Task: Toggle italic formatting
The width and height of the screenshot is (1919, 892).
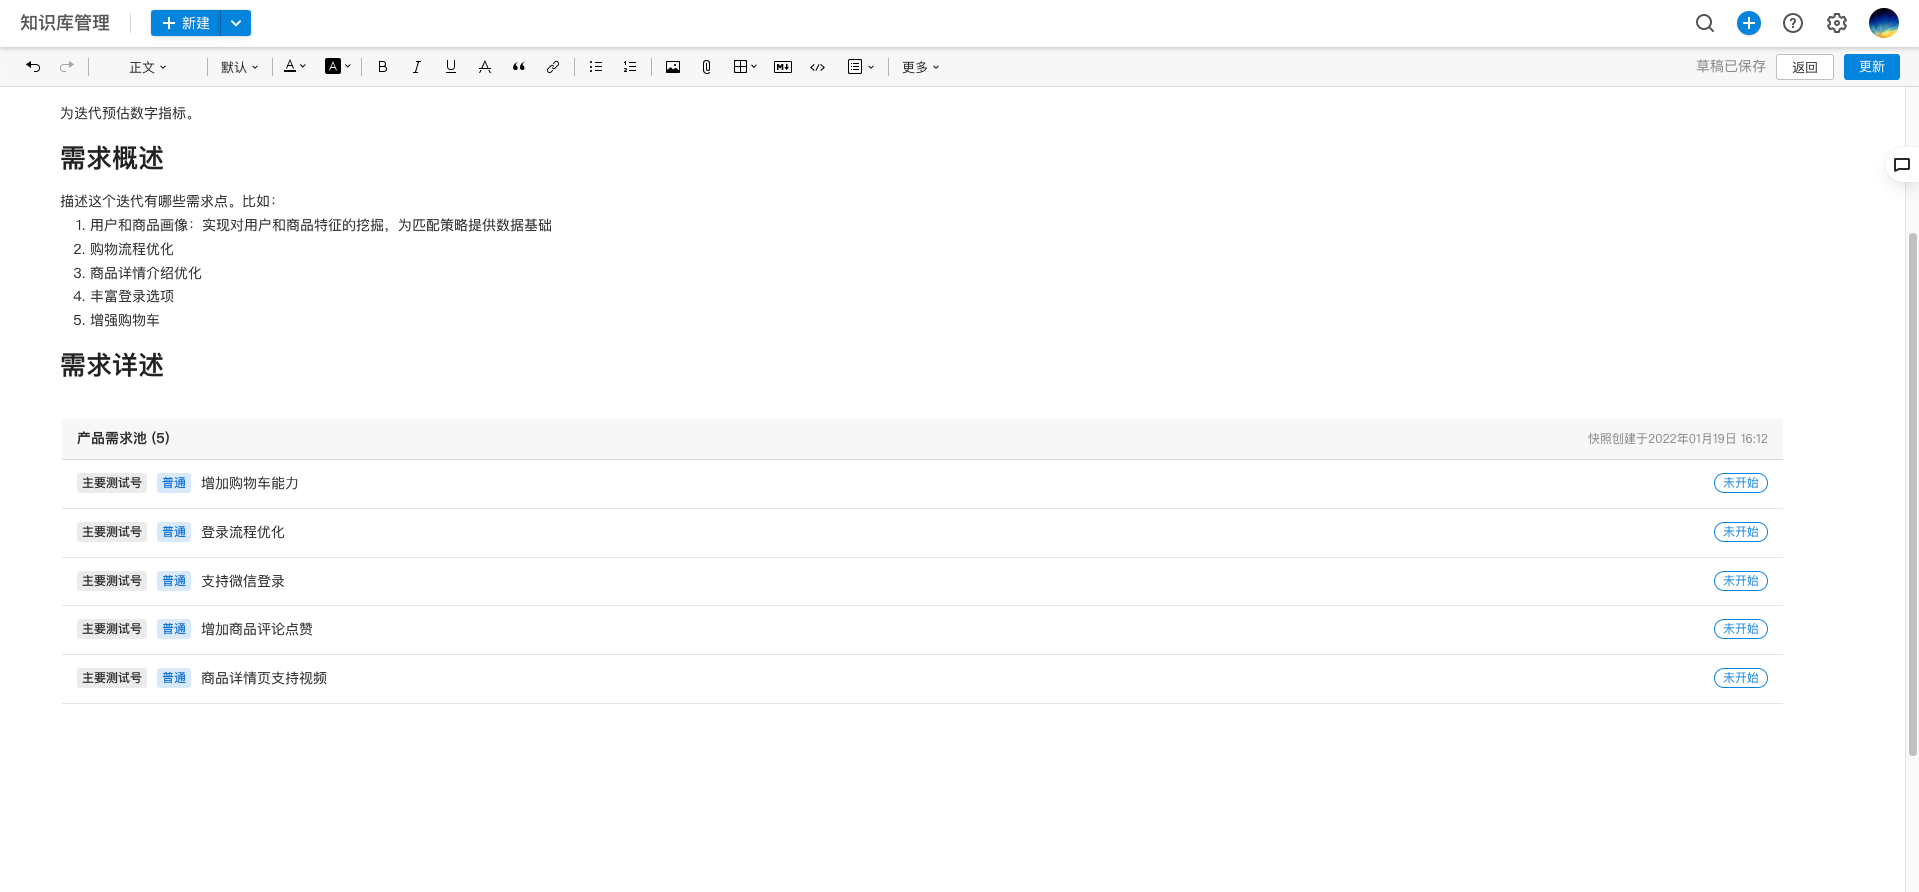Action: click(x=416, y=67)
